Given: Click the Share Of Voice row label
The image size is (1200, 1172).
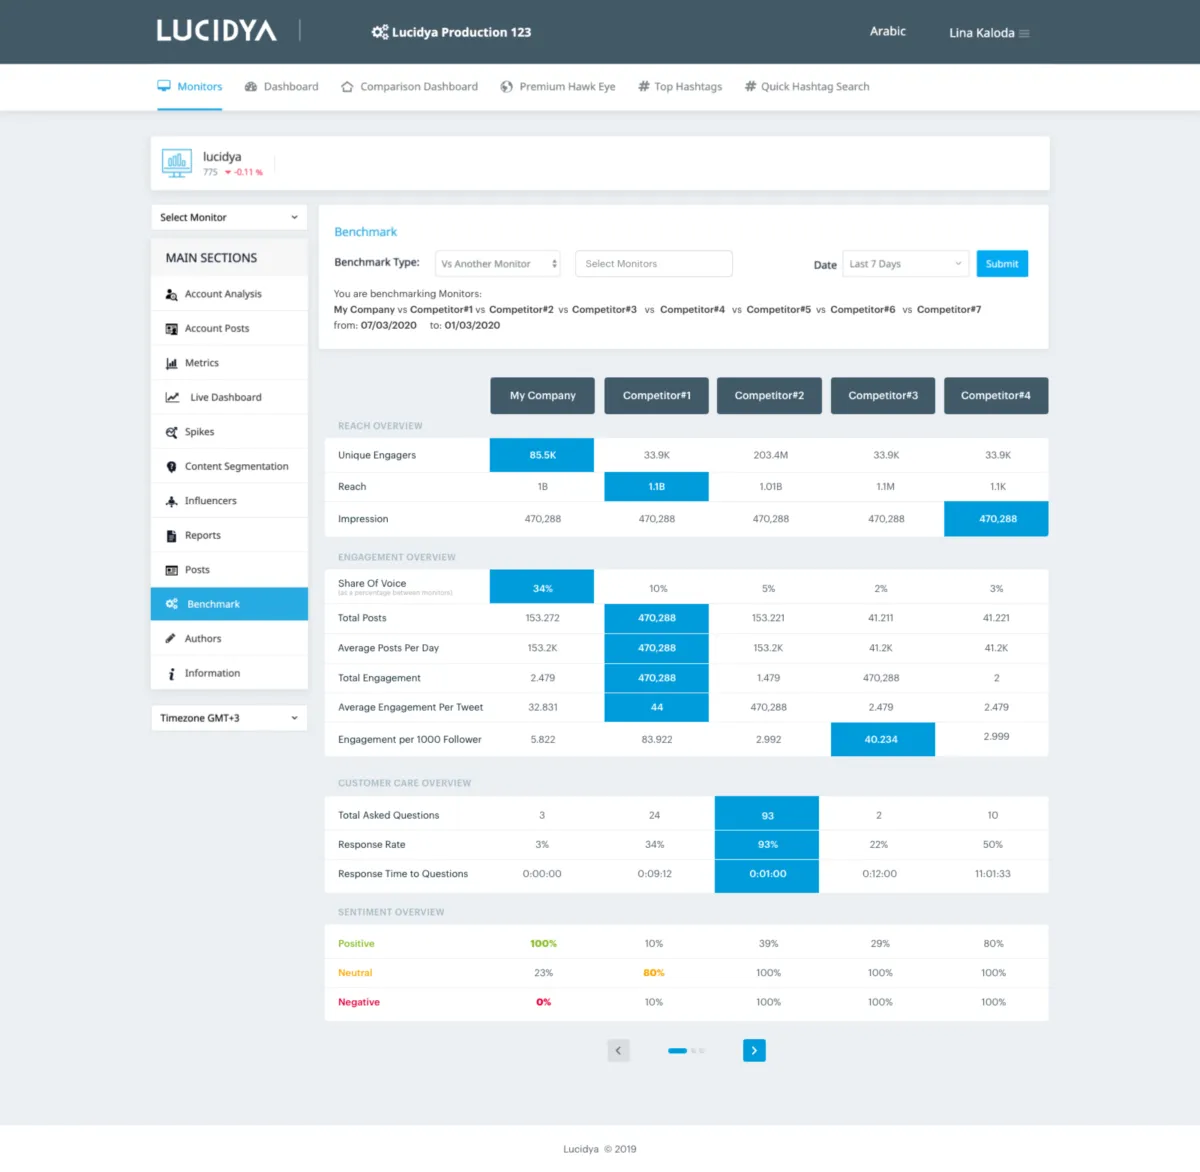Looking at the screenshot, I should click(x=372, y=583).
